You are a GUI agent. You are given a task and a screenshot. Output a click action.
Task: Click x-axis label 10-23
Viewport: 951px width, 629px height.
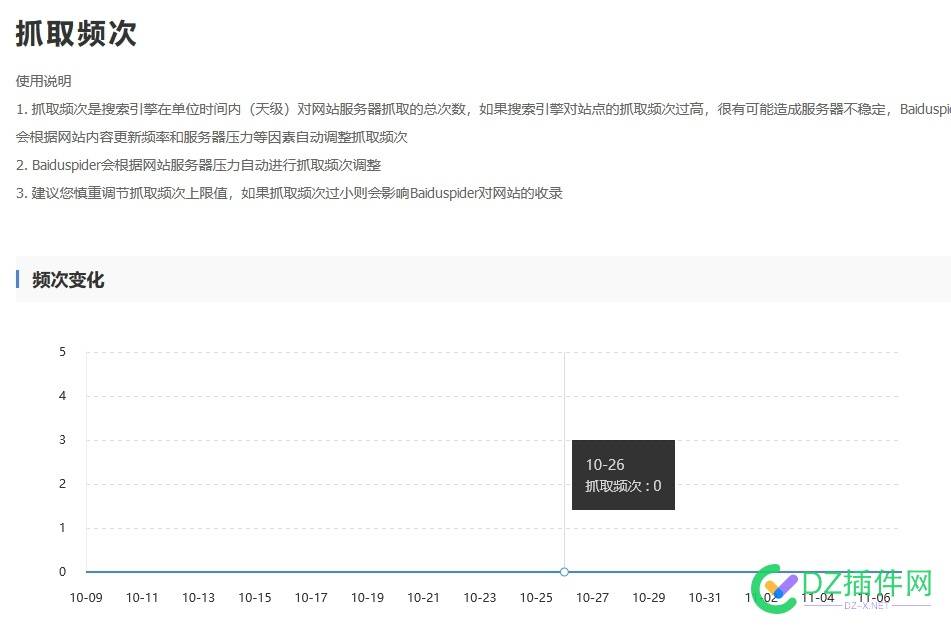click(480, 597)
